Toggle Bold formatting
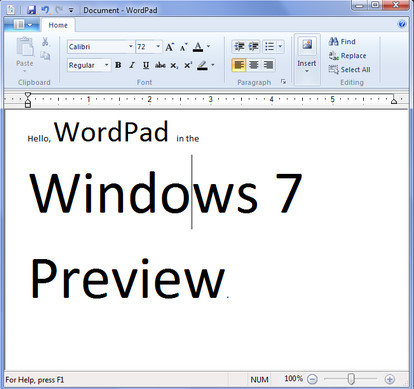The height and width of the screenshot is (389, 414). pyautogui.click(x=118, y=65)
